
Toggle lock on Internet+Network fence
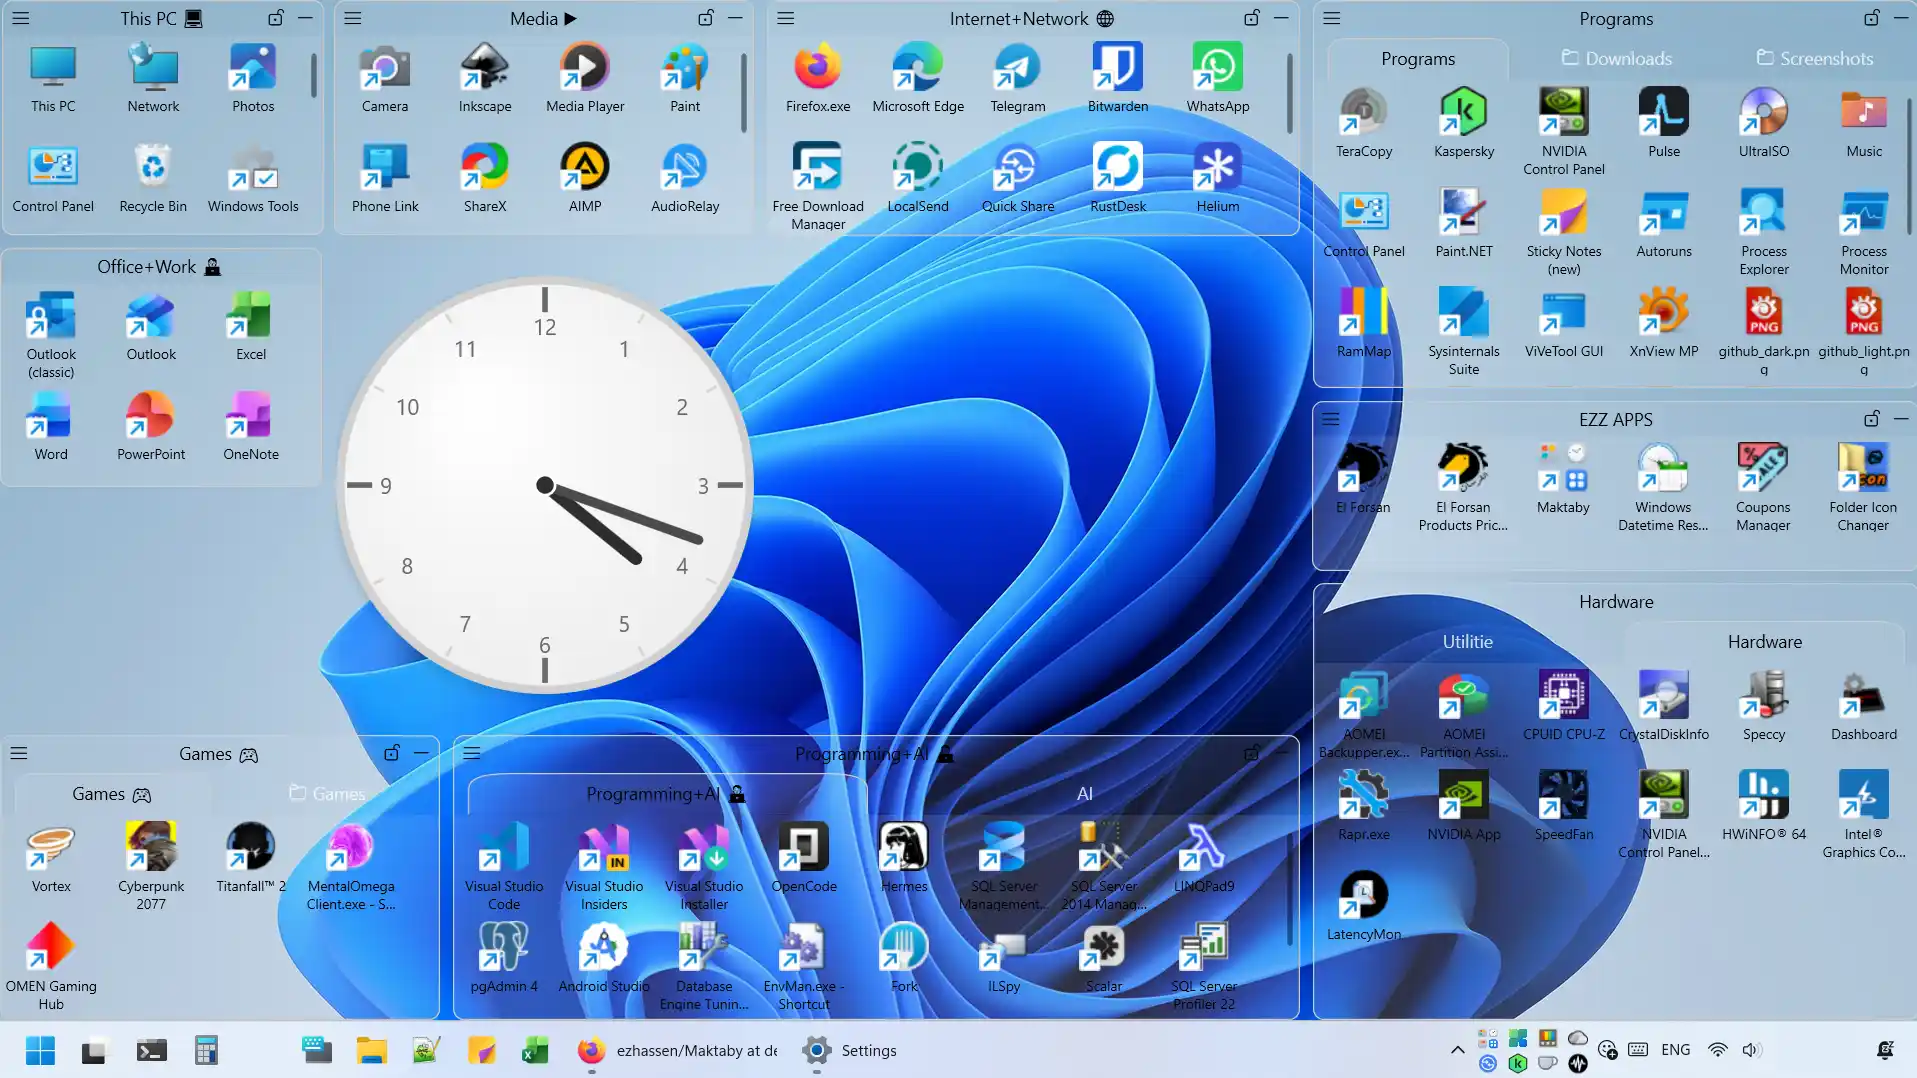pos(1251,18)
